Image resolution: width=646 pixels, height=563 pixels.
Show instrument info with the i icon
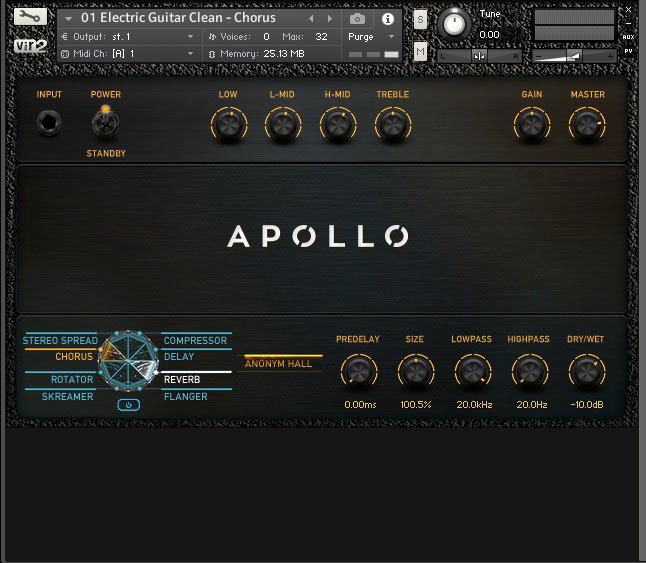tap(387, 19)
